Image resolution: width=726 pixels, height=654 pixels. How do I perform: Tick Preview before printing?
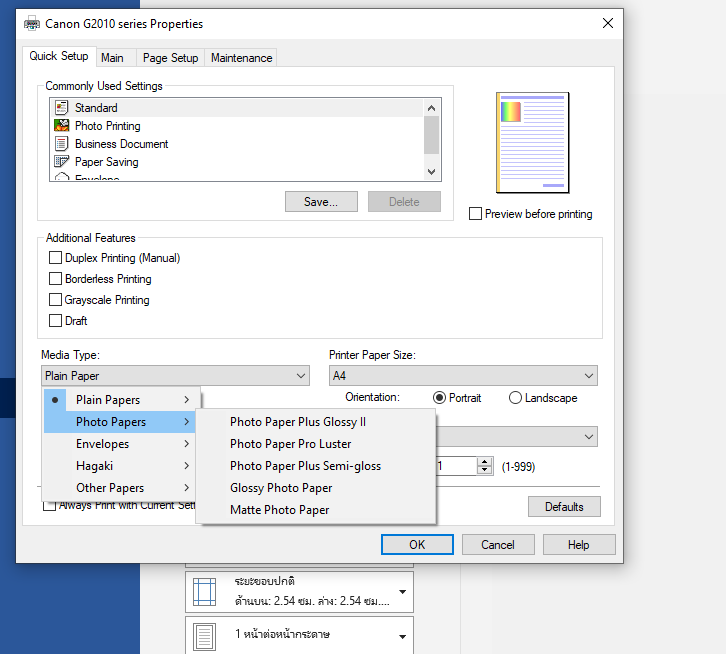[475, 214]
